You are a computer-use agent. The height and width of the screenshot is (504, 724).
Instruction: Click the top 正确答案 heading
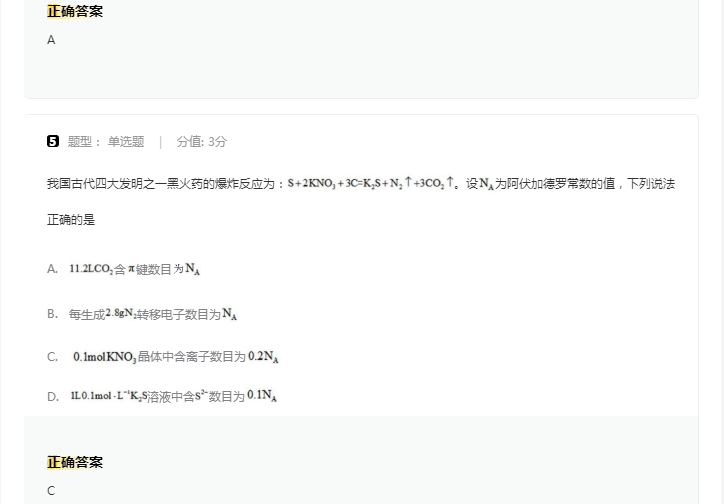(75, 12)
